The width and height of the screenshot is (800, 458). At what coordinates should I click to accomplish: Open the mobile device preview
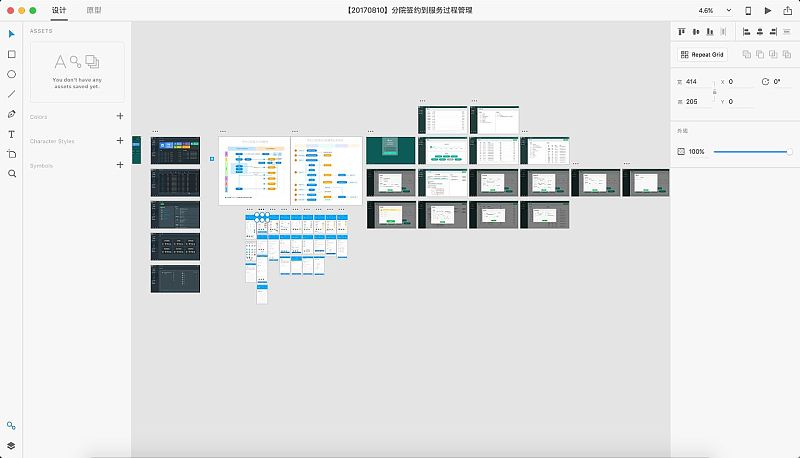click(x=748, y=11)
